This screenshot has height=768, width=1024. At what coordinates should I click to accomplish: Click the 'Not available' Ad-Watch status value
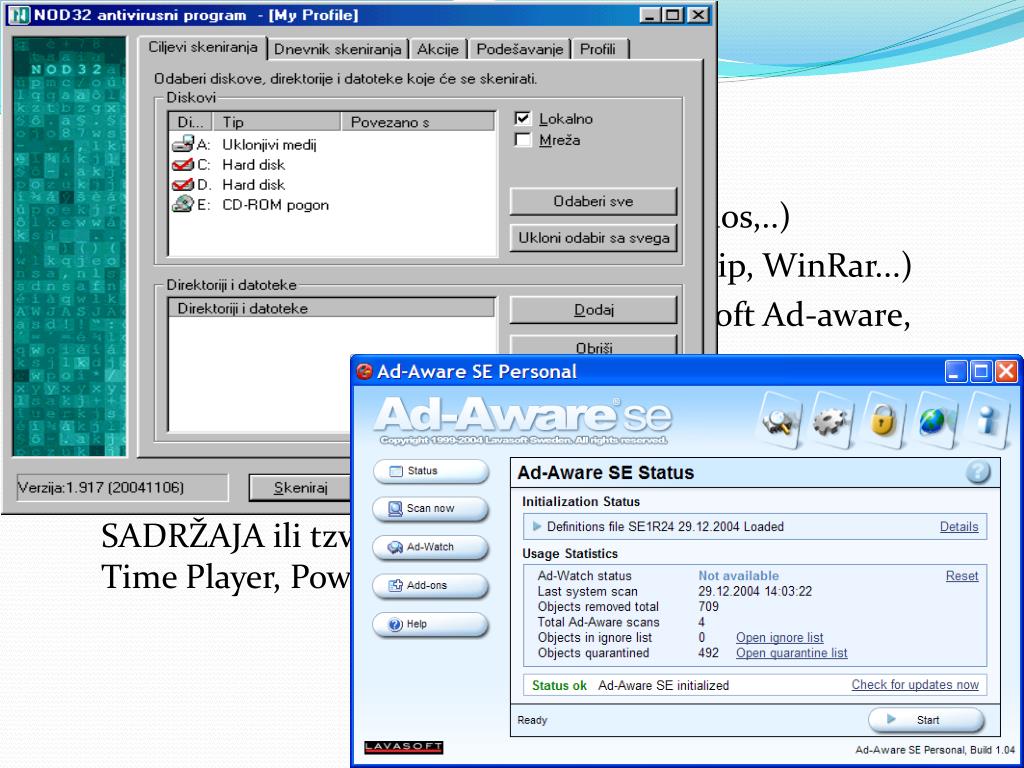pyautogui.click(x=739, y=576)
